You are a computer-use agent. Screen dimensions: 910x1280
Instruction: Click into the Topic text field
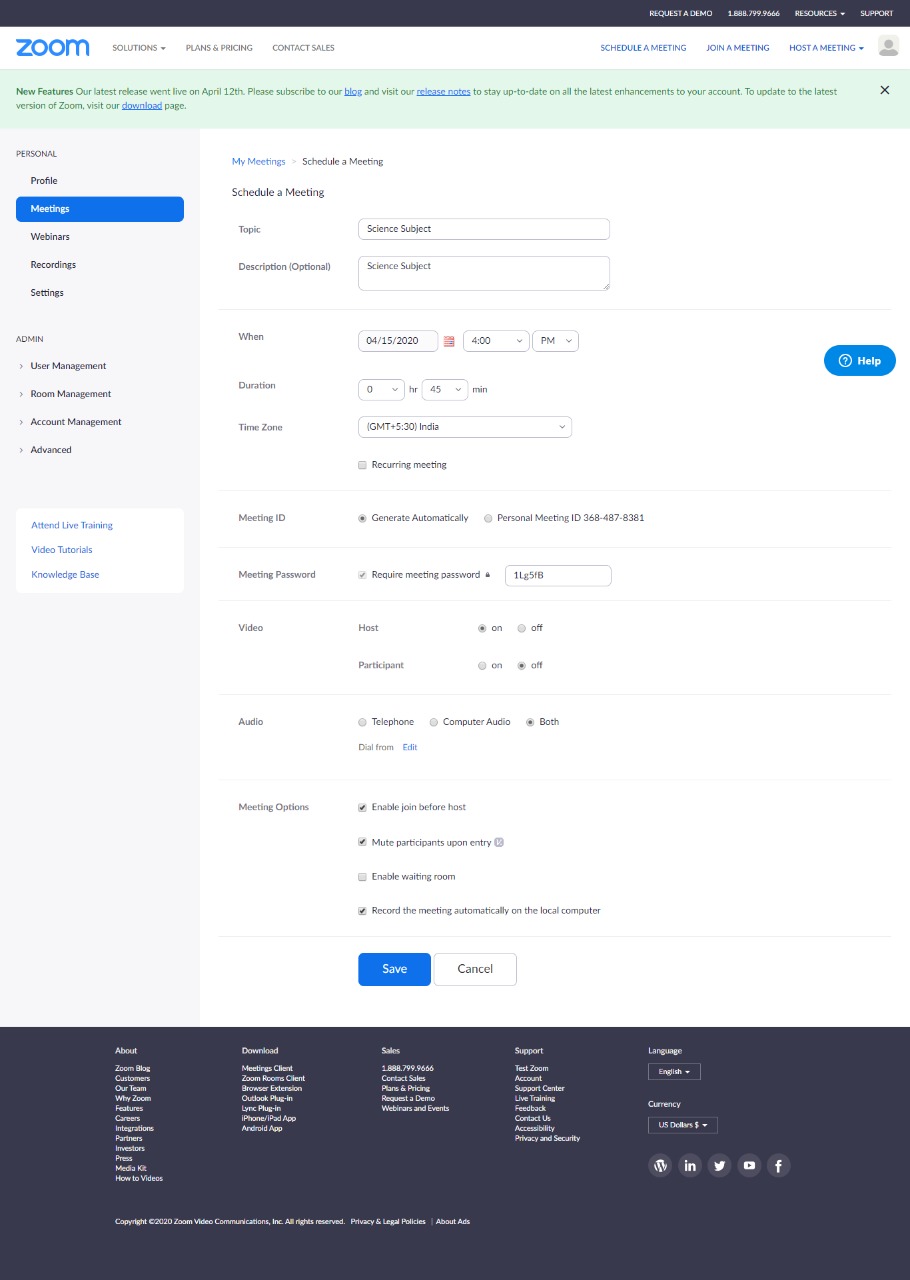tap(483, 229)
